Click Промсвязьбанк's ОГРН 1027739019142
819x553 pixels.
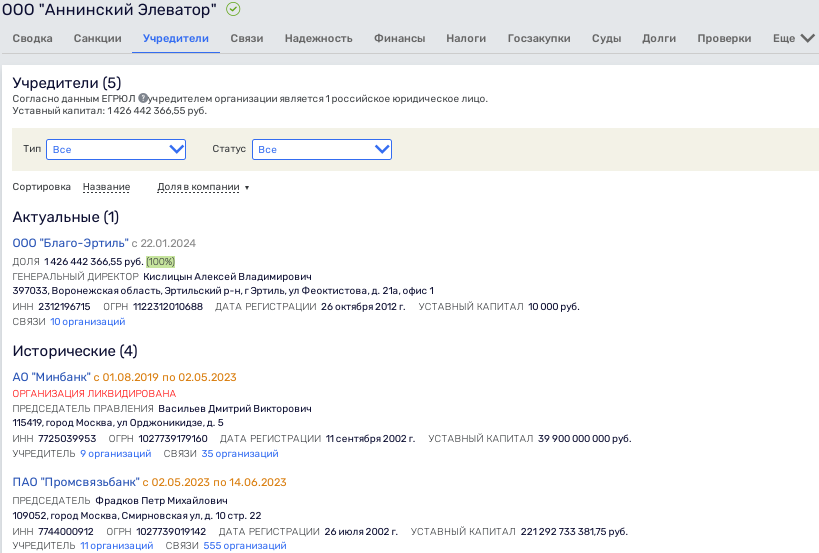point(171,532)
